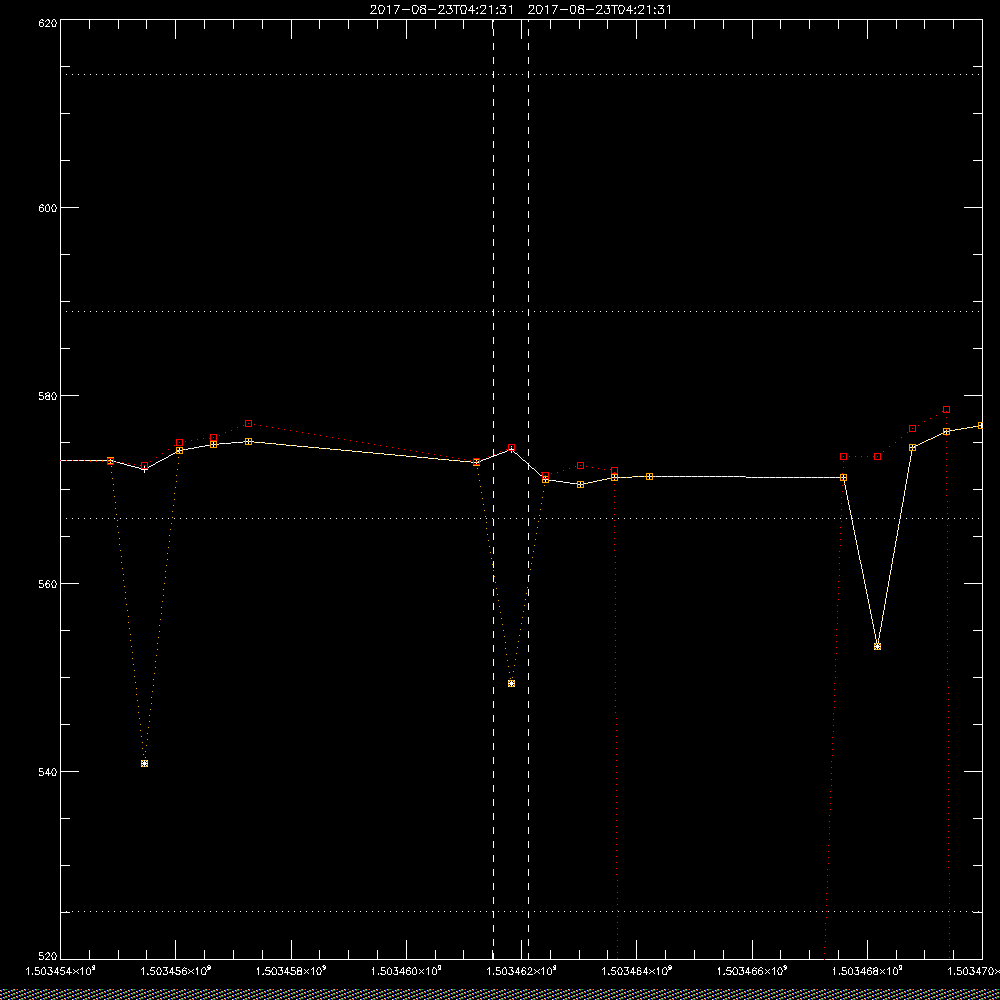
Task: Click the left title timestamp 2017-08-23T04:21:31
Action: (x=441, y=10)
